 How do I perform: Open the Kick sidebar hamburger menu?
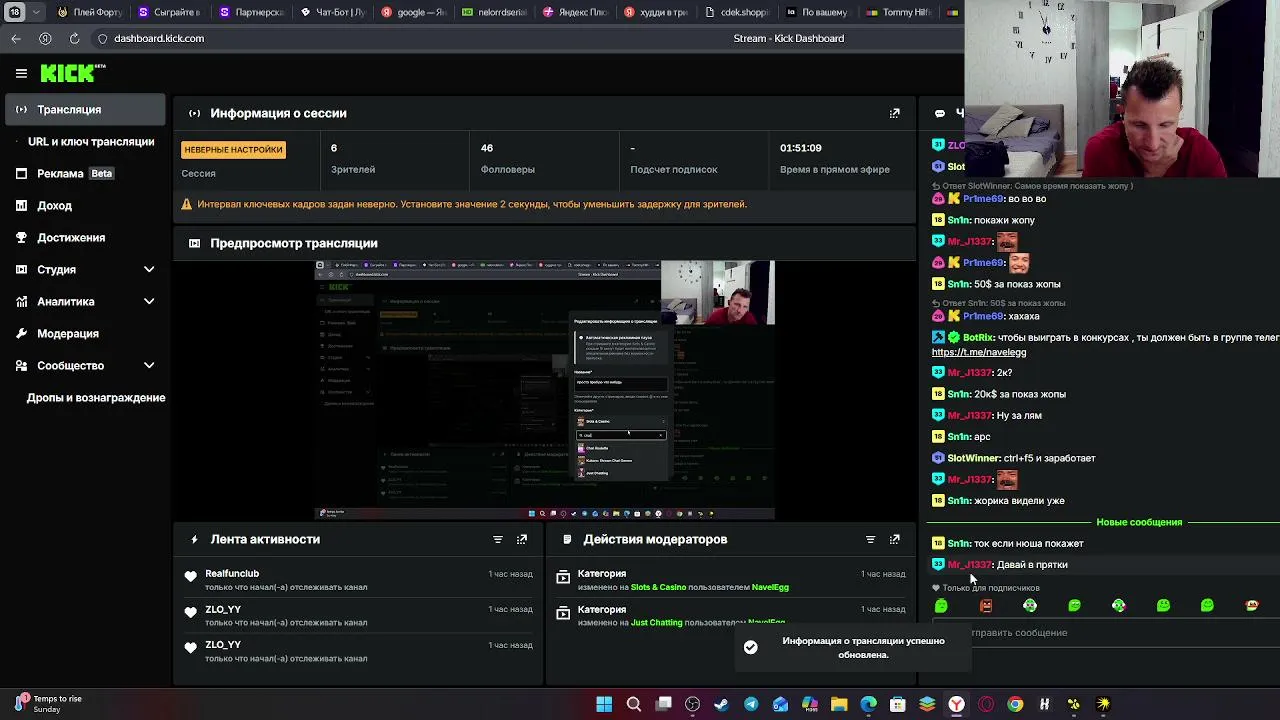21,73
